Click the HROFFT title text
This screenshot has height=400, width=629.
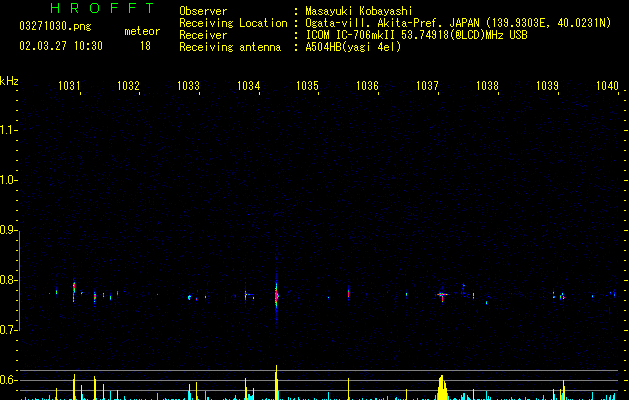[x=102, y=8]
